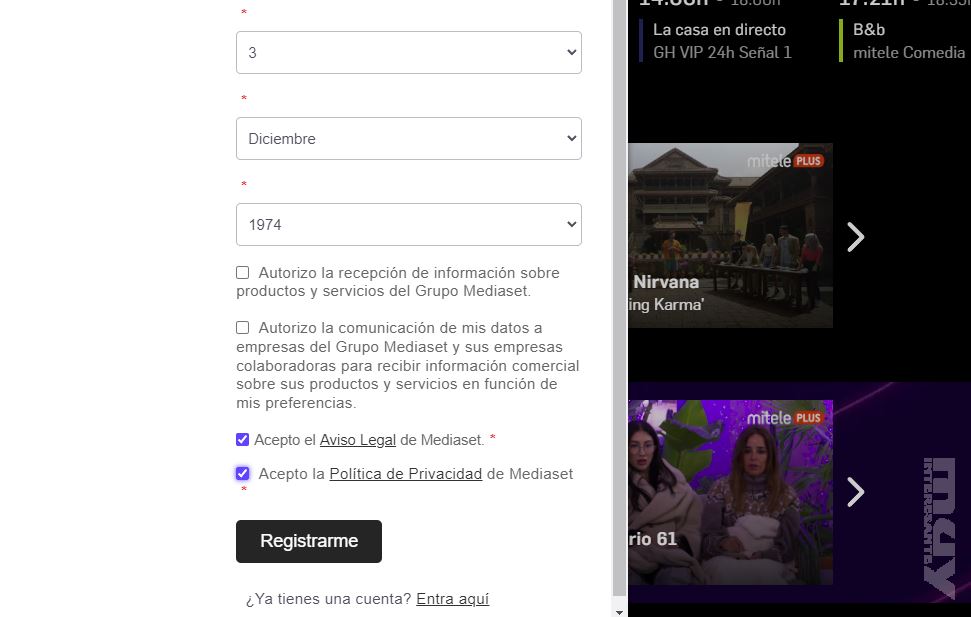The width and height of the screenshot is (971, 617).
Task: Enable receiving Mediaset product information checkbox
Action: click(x=243, y=273)
